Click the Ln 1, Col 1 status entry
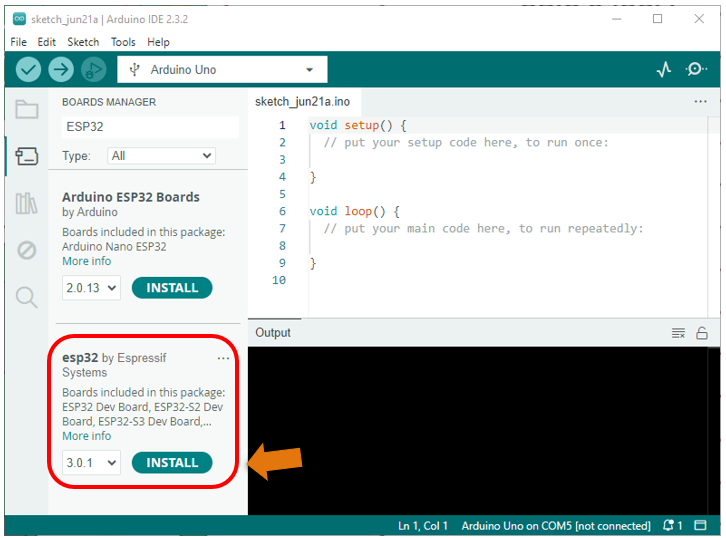The height and width of the screenshot is (538, 726). point(423,525)
